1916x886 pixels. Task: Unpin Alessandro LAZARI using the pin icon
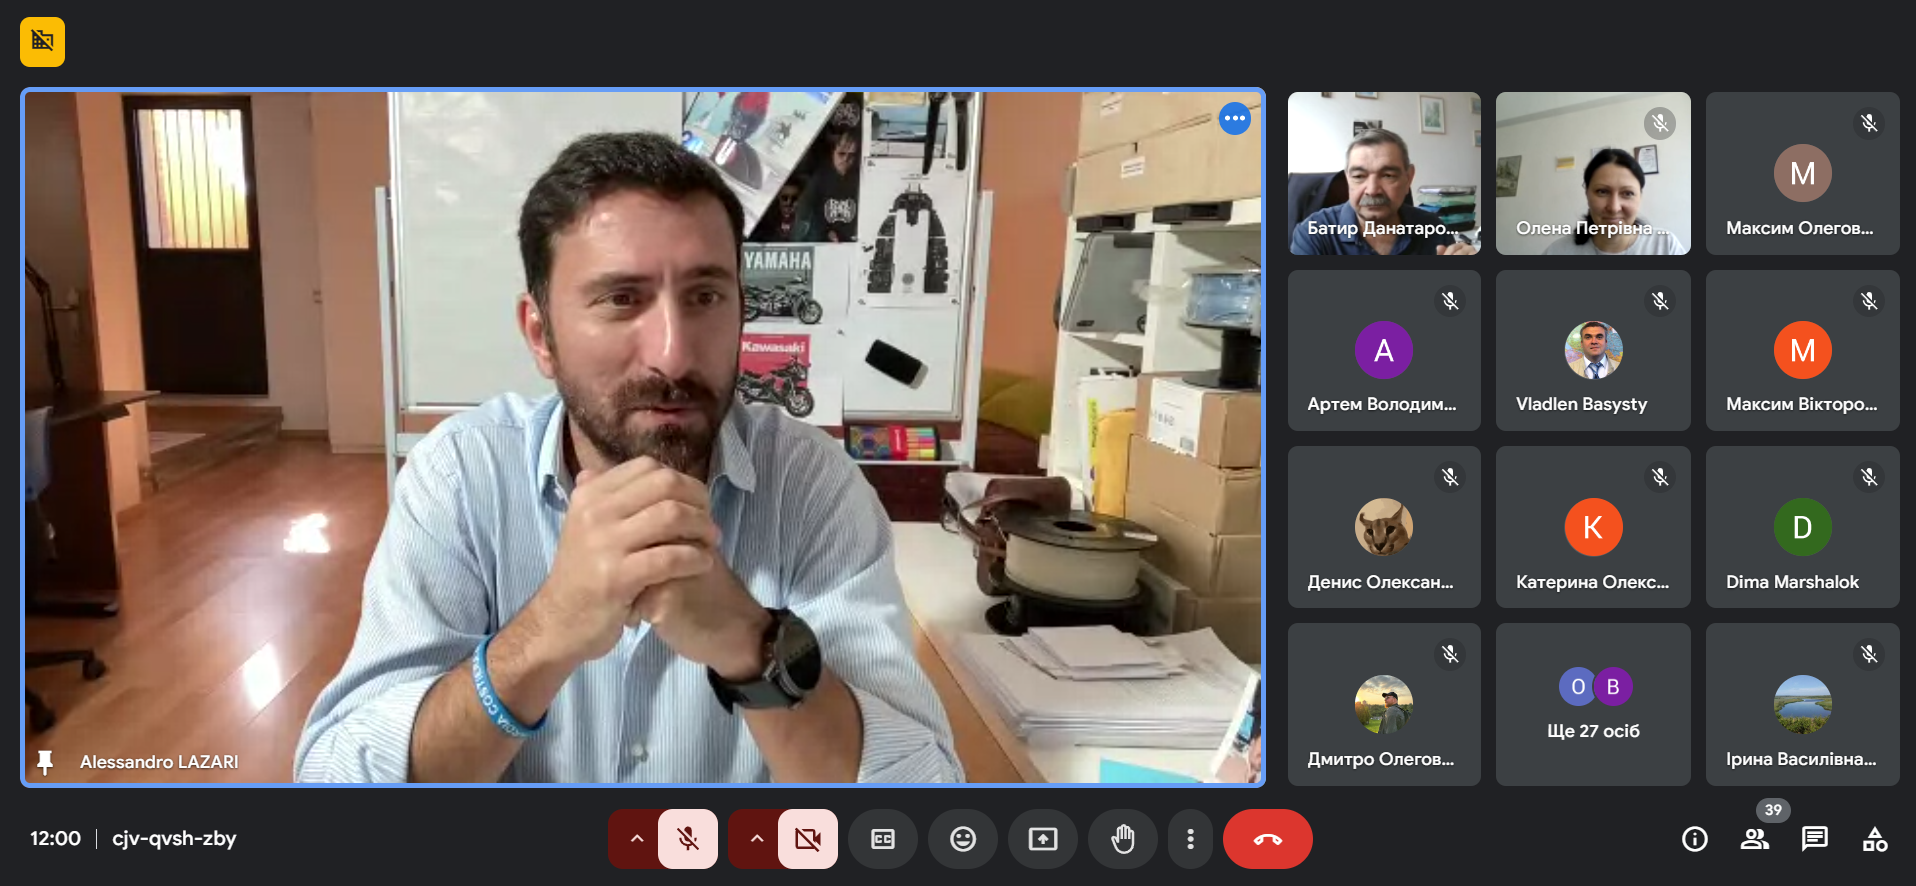point(45,762)
